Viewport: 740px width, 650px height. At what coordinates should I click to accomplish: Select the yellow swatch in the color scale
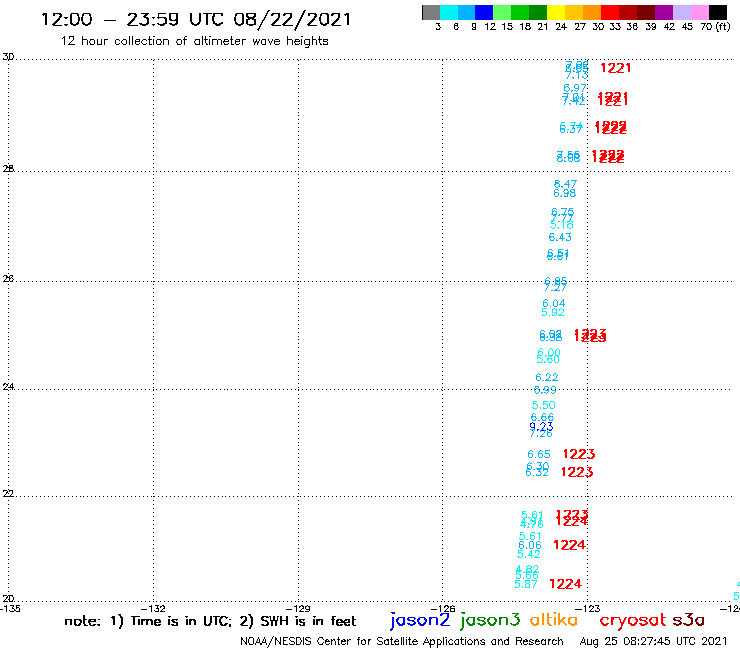(556, 12)
